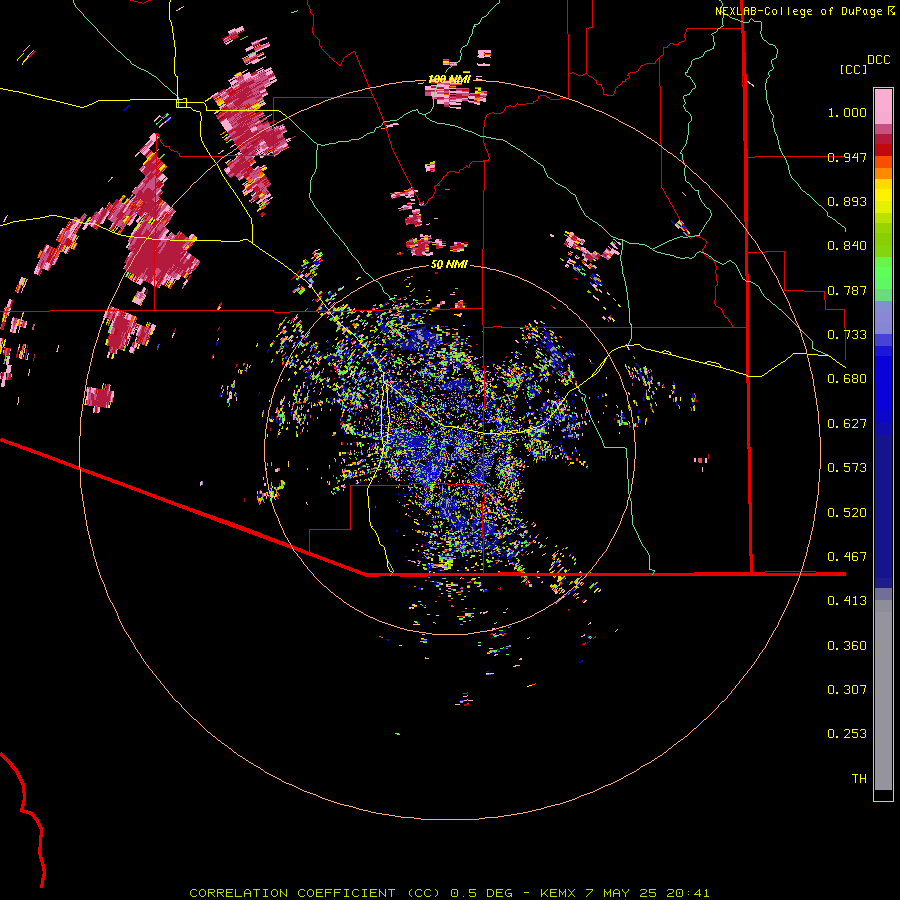This screenshot has width=900, height=900.
Task: Select the 0.253 scale value
Action: pyautogui.click(x=847, y=734)
